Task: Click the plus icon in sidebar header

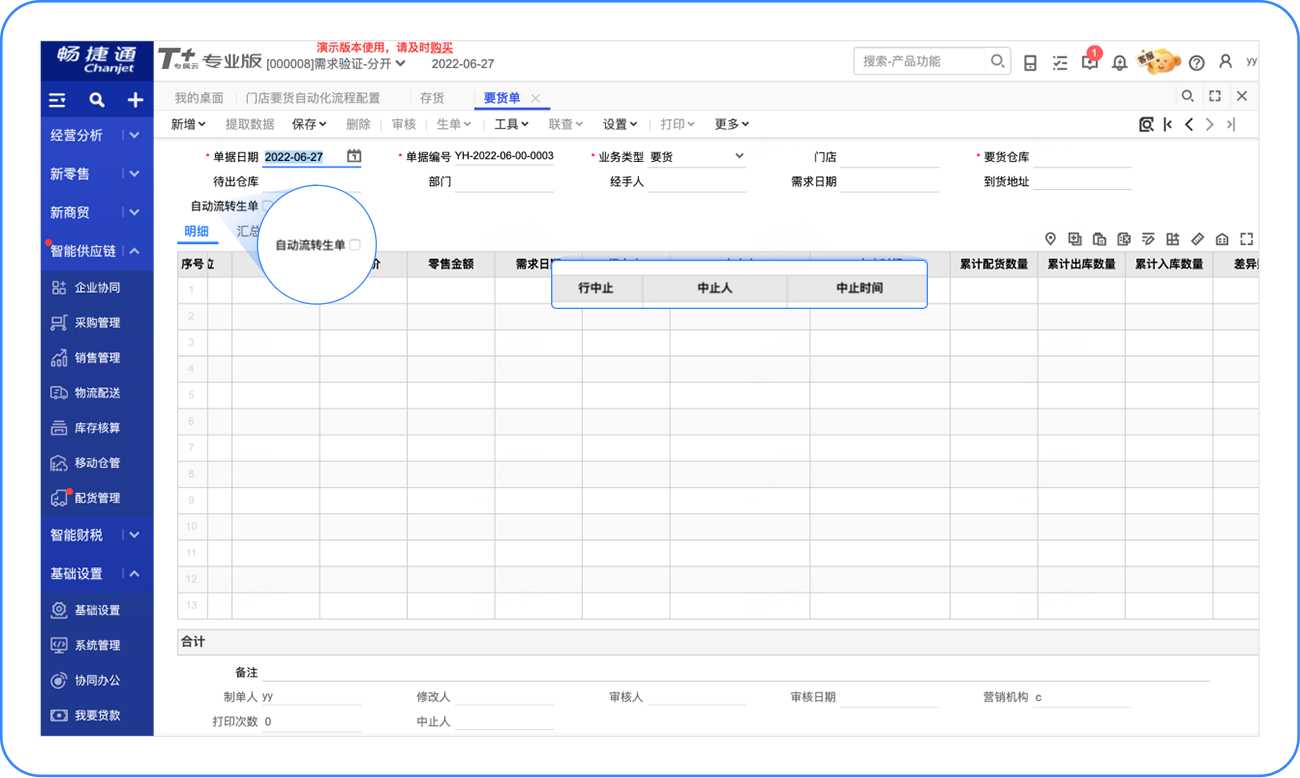Action: click(x=135, y=100)
